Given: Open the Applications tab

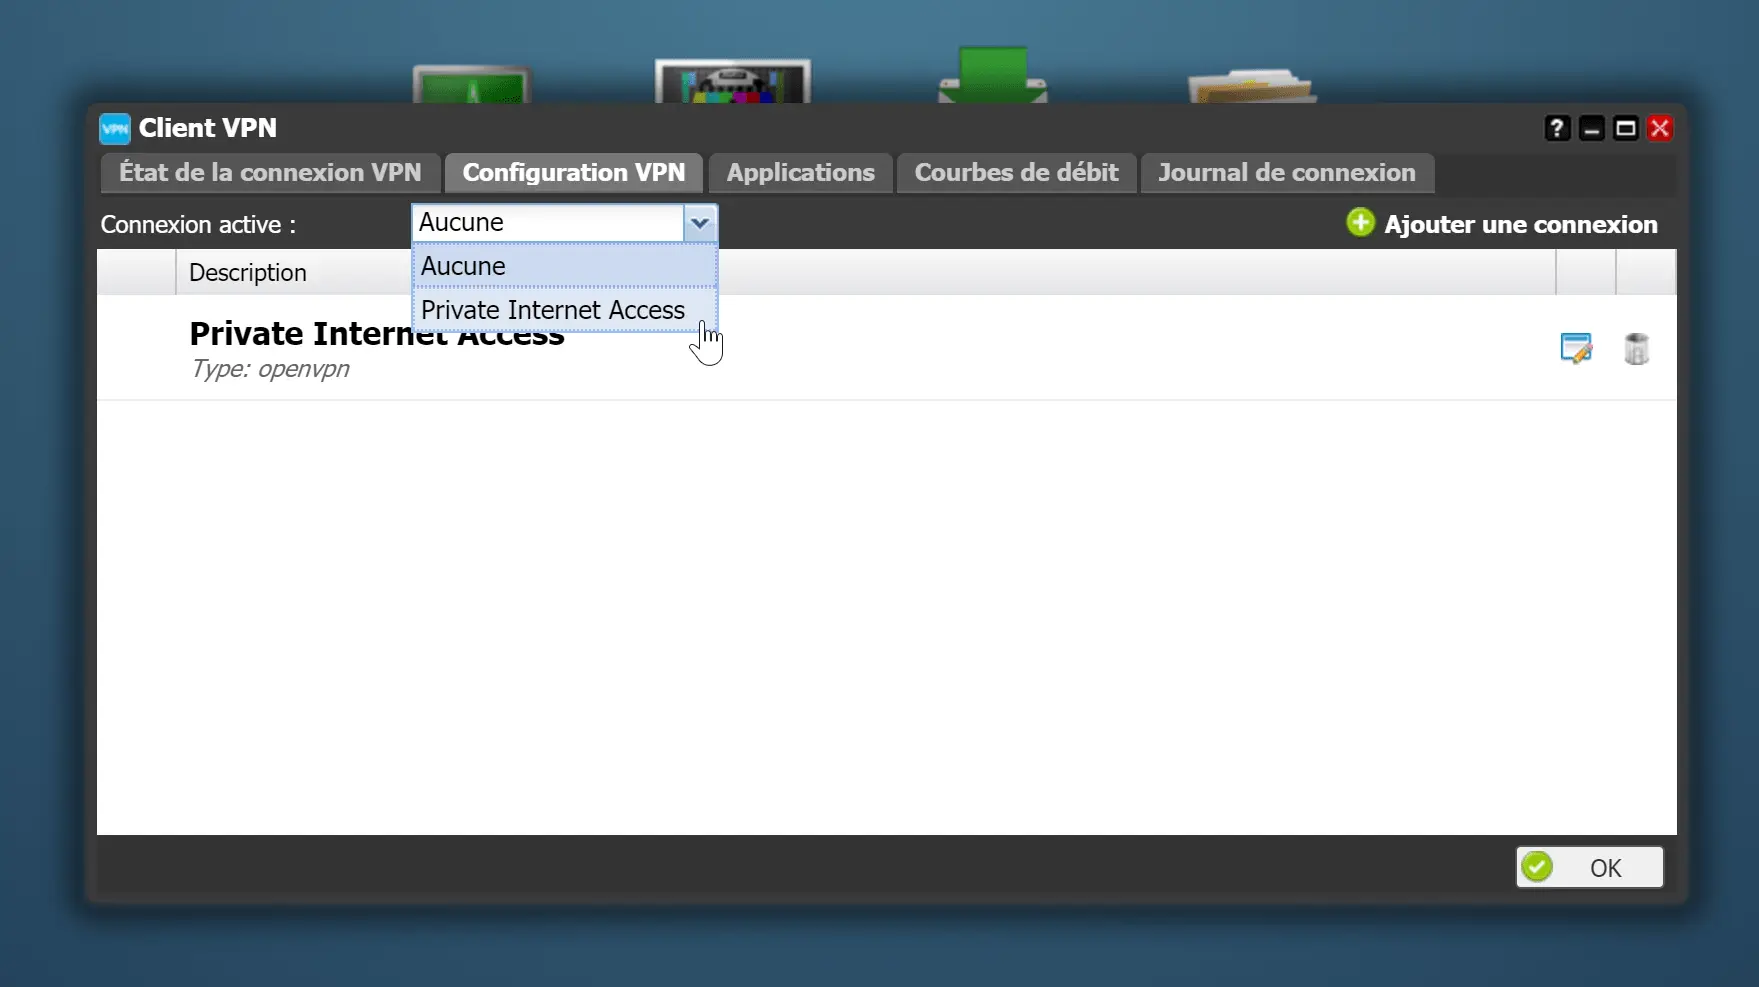Looking at the screenshot, I should 801,173.
